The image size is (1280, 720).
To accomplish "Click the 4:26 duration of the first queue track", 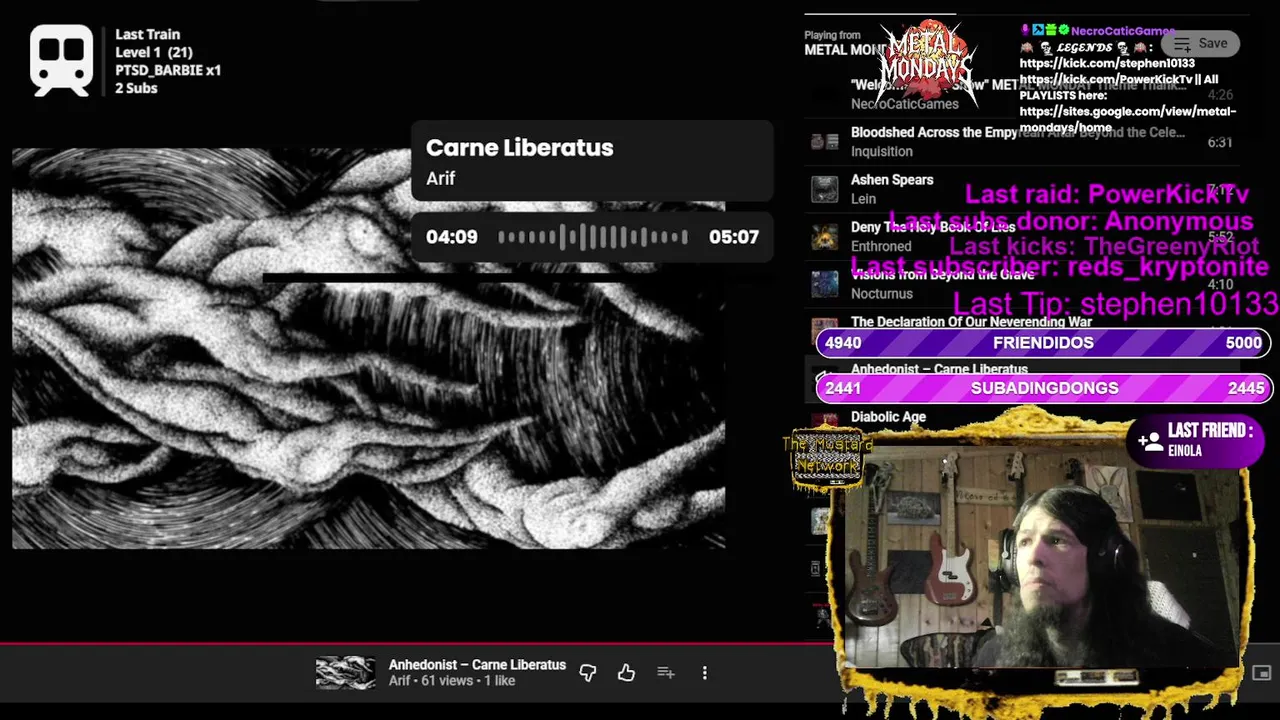I will click(1219, 96).
